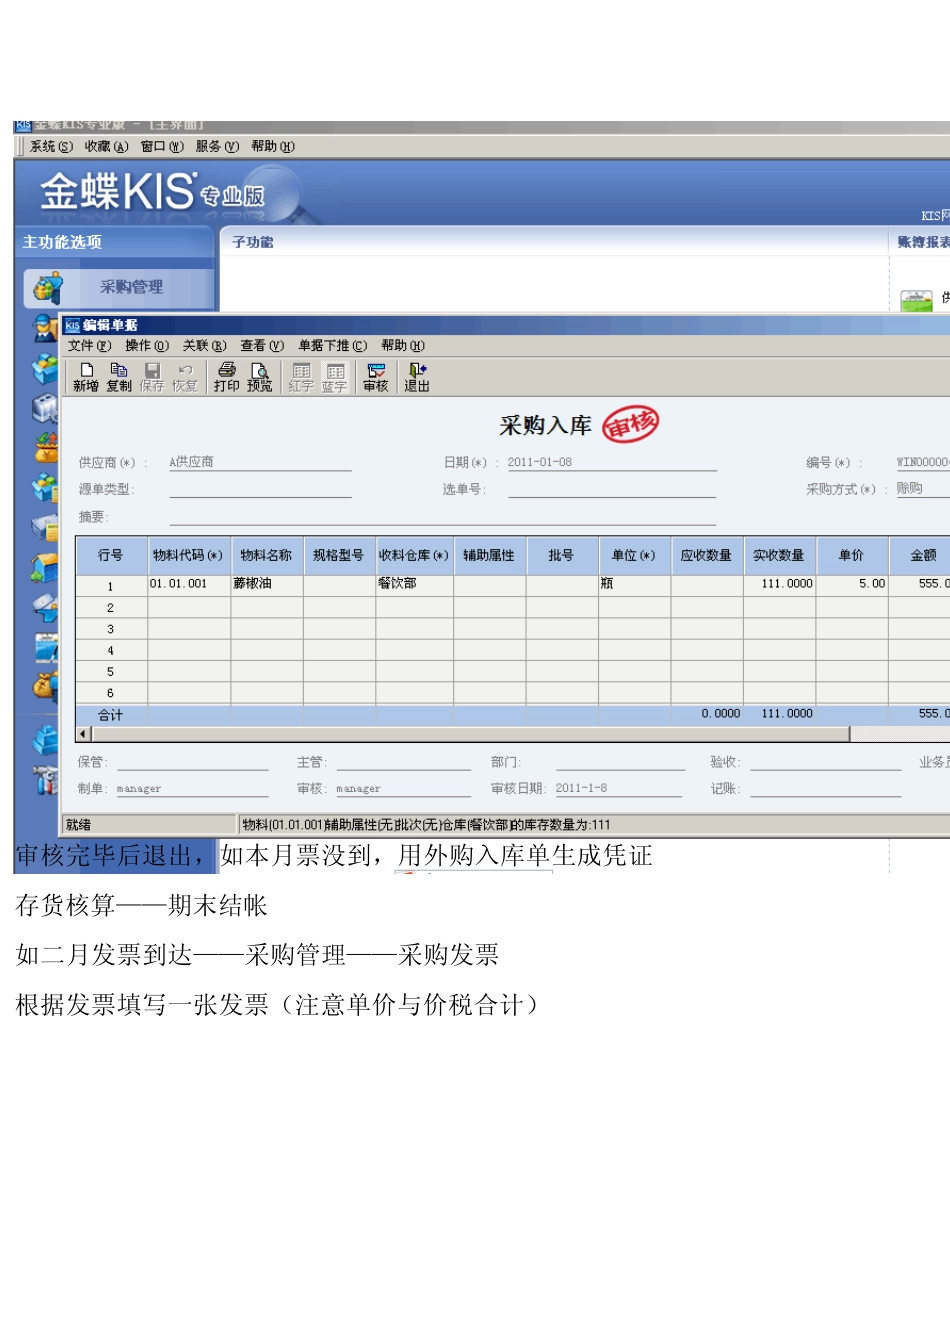Click the 记账 input field
The image size is (950, 1344).
[x=826, y=789]
